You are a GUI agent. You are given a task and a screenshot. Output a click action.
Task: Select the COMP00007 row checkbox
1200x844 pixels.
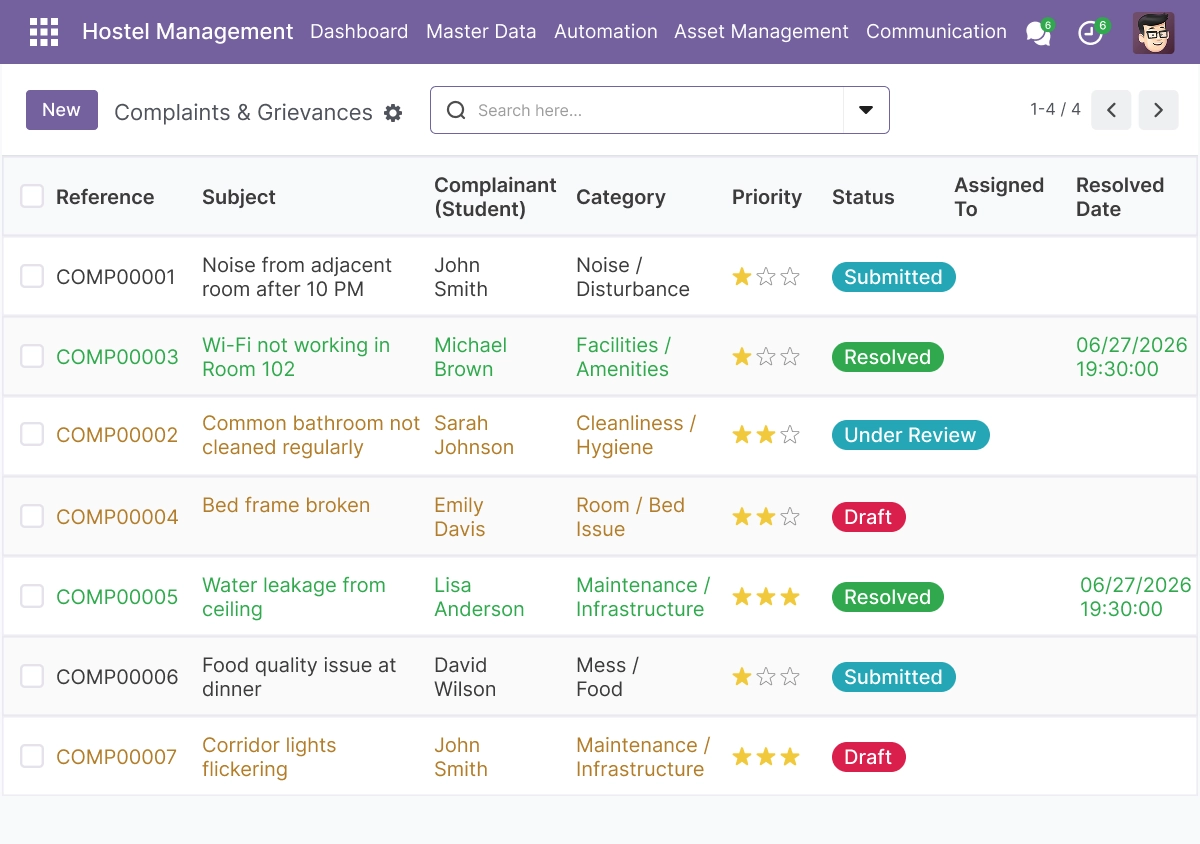32,756
